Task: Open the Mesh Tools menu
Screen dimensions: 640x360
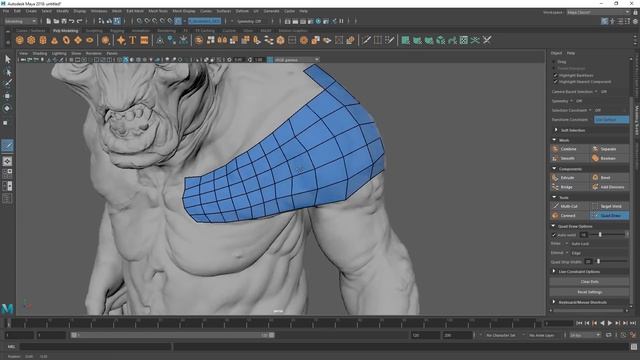Action: 158,11
